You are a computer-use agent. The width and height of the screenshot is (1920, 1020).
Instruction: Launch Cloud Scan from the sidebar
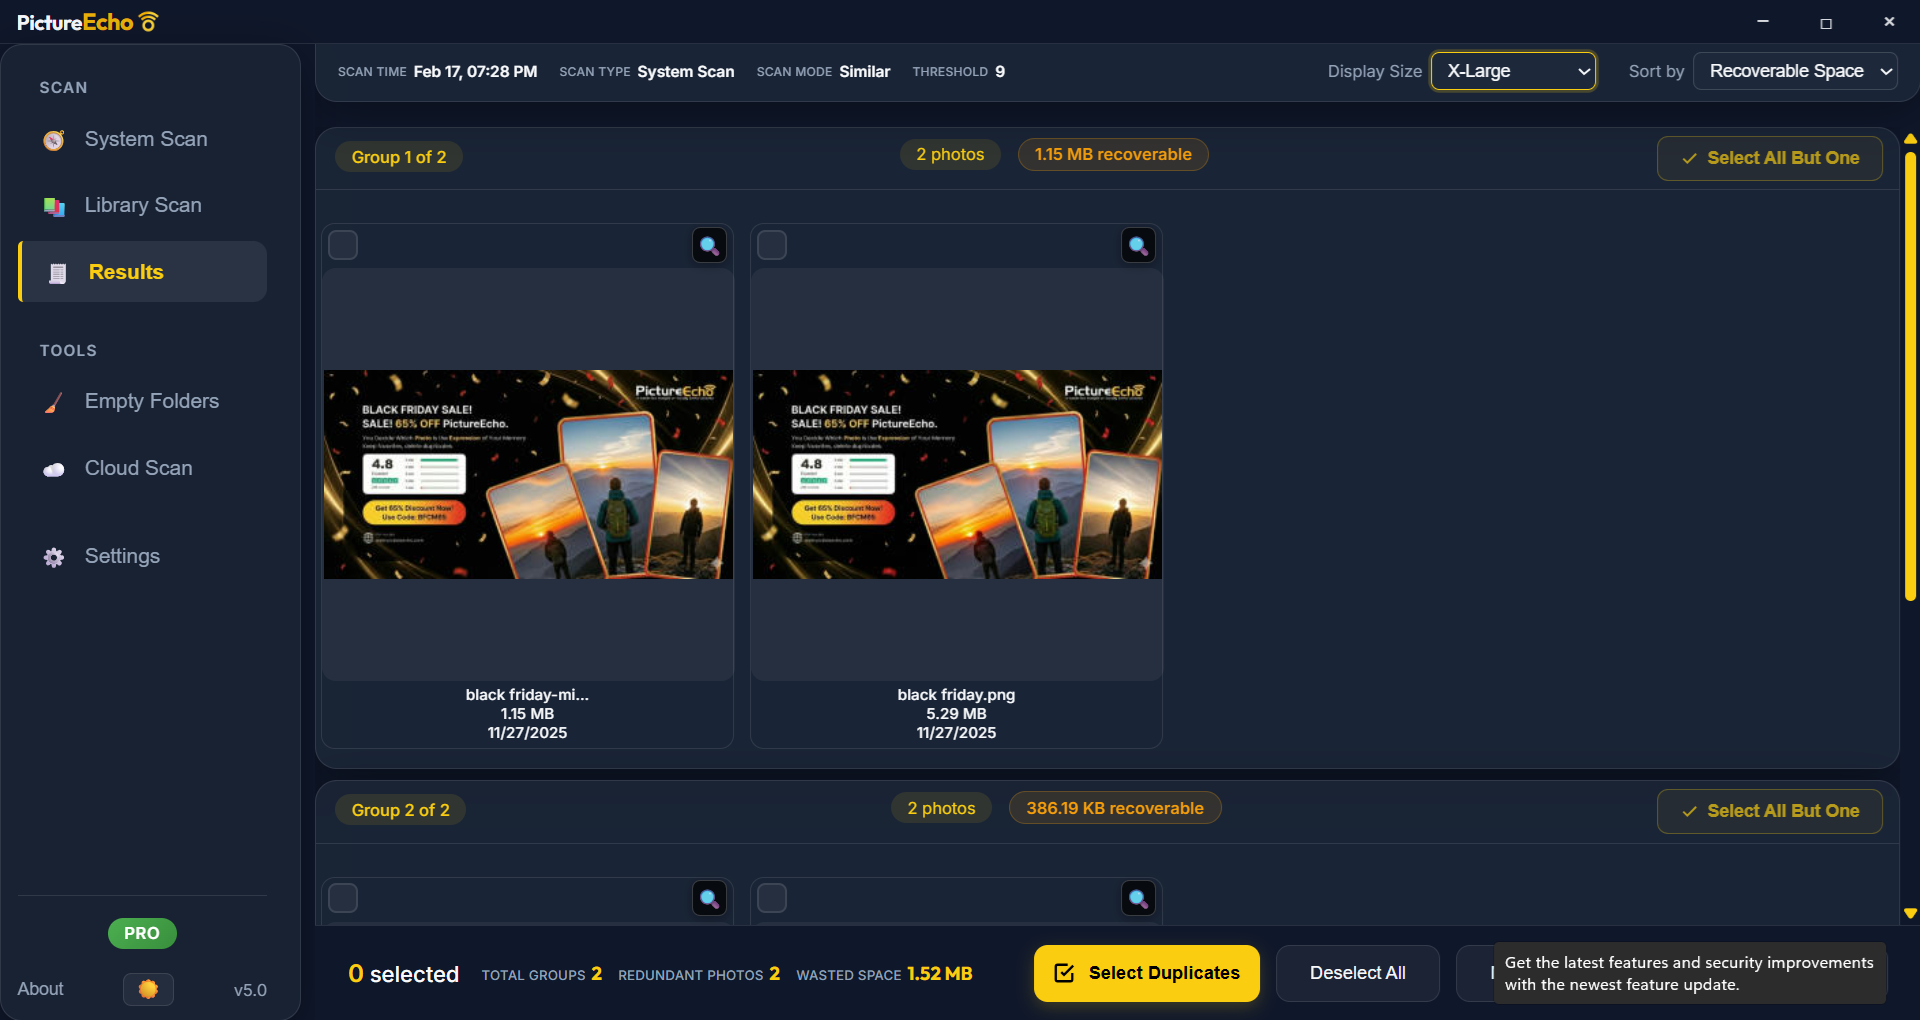[138, 468]
